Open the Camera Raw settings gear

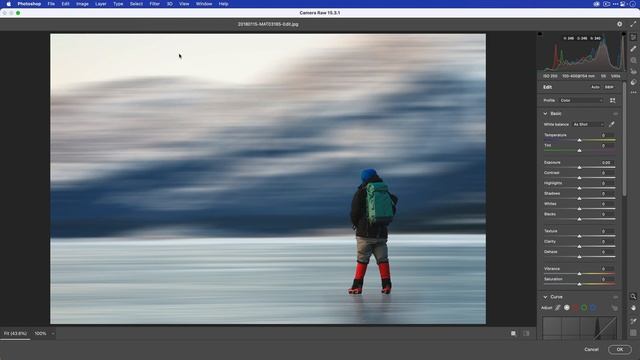pyautogui.click(x=620, y=24)
